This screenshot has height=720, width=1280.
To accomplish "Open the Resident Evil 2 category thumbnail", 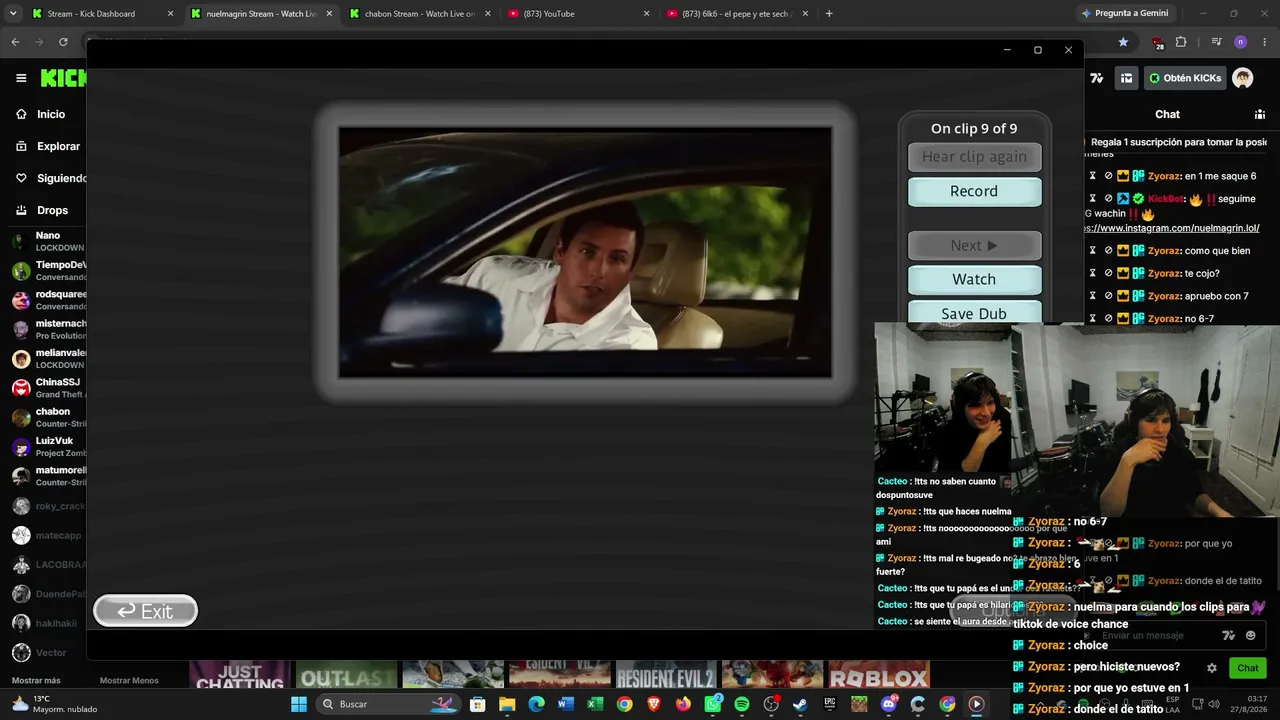I will point(666,675).
